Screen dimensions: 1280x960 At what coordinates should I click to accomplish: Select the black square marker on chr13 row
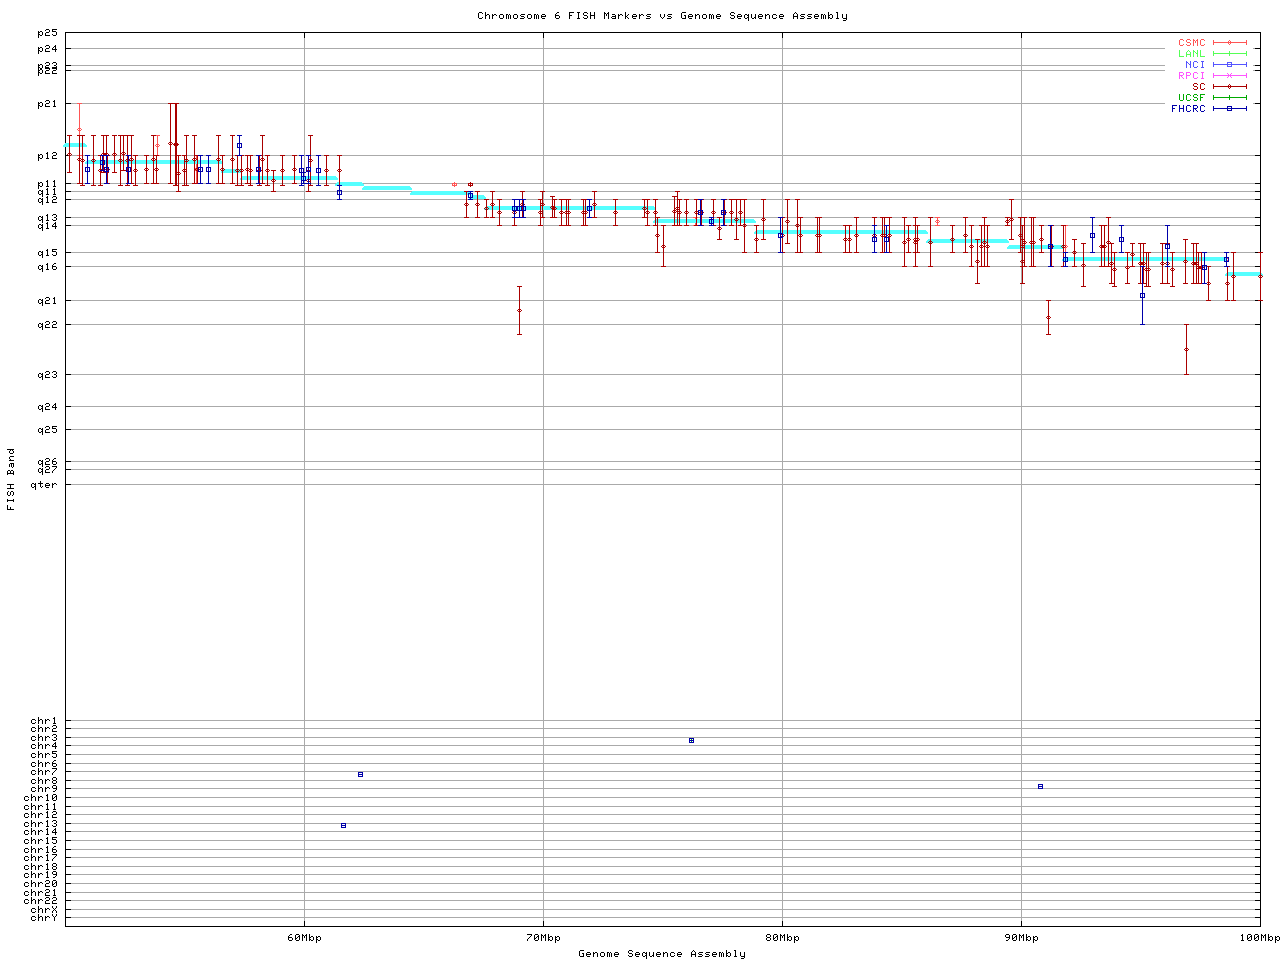(x=343, y=825)
